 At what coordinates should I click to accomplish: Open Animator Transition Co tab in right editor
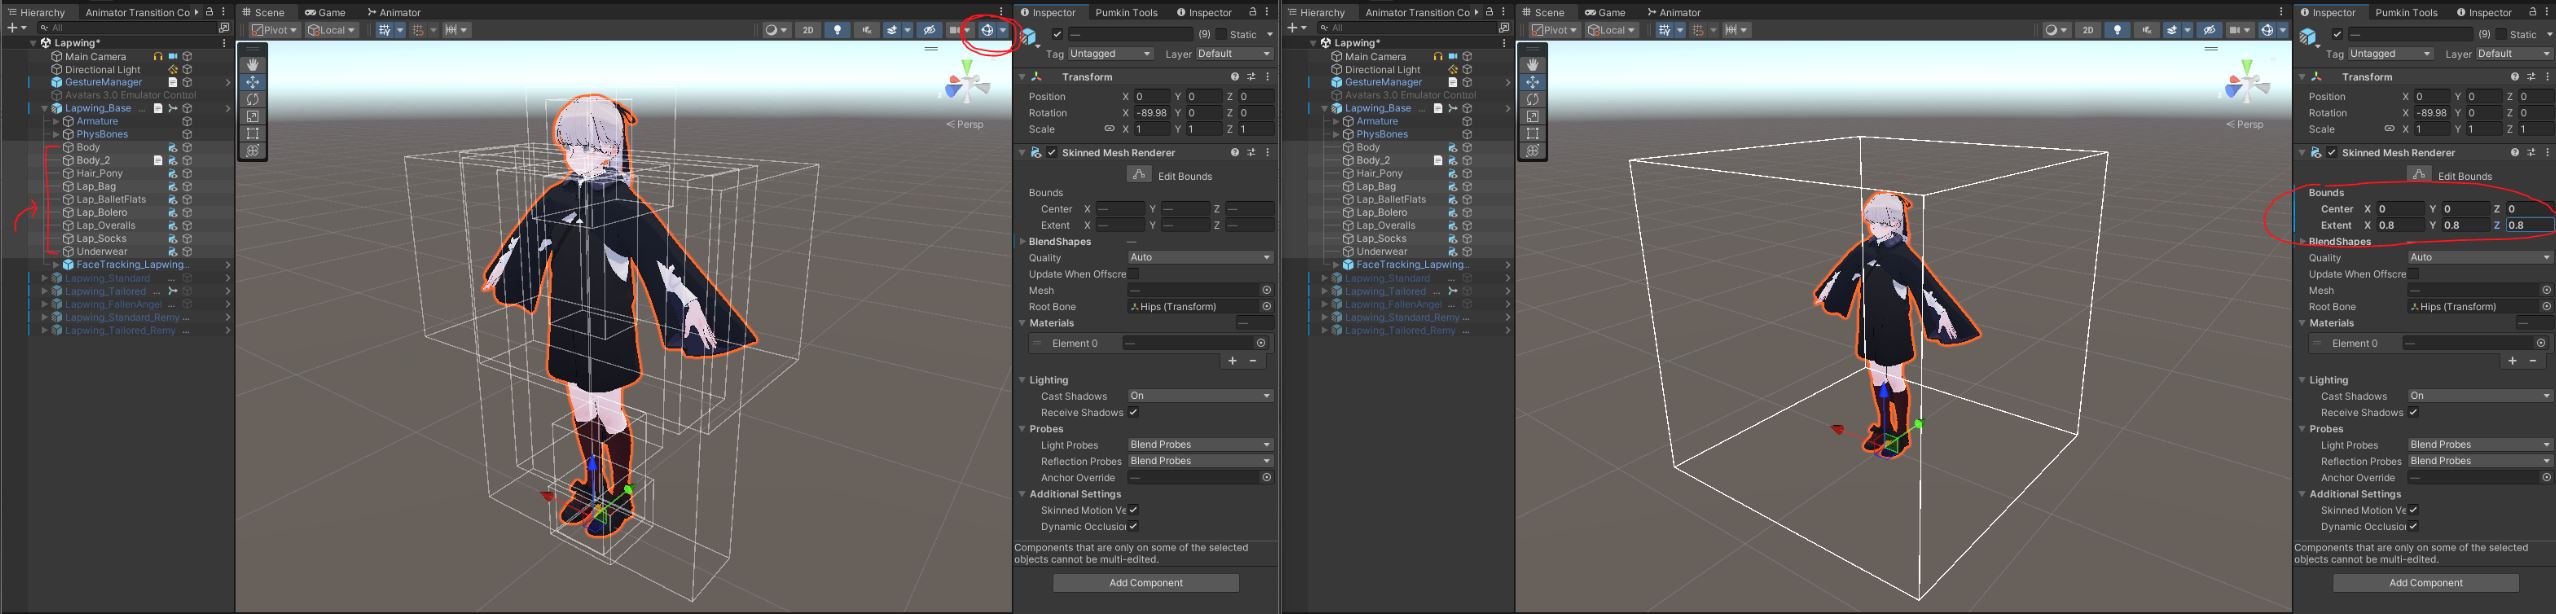coord(1417,12)
